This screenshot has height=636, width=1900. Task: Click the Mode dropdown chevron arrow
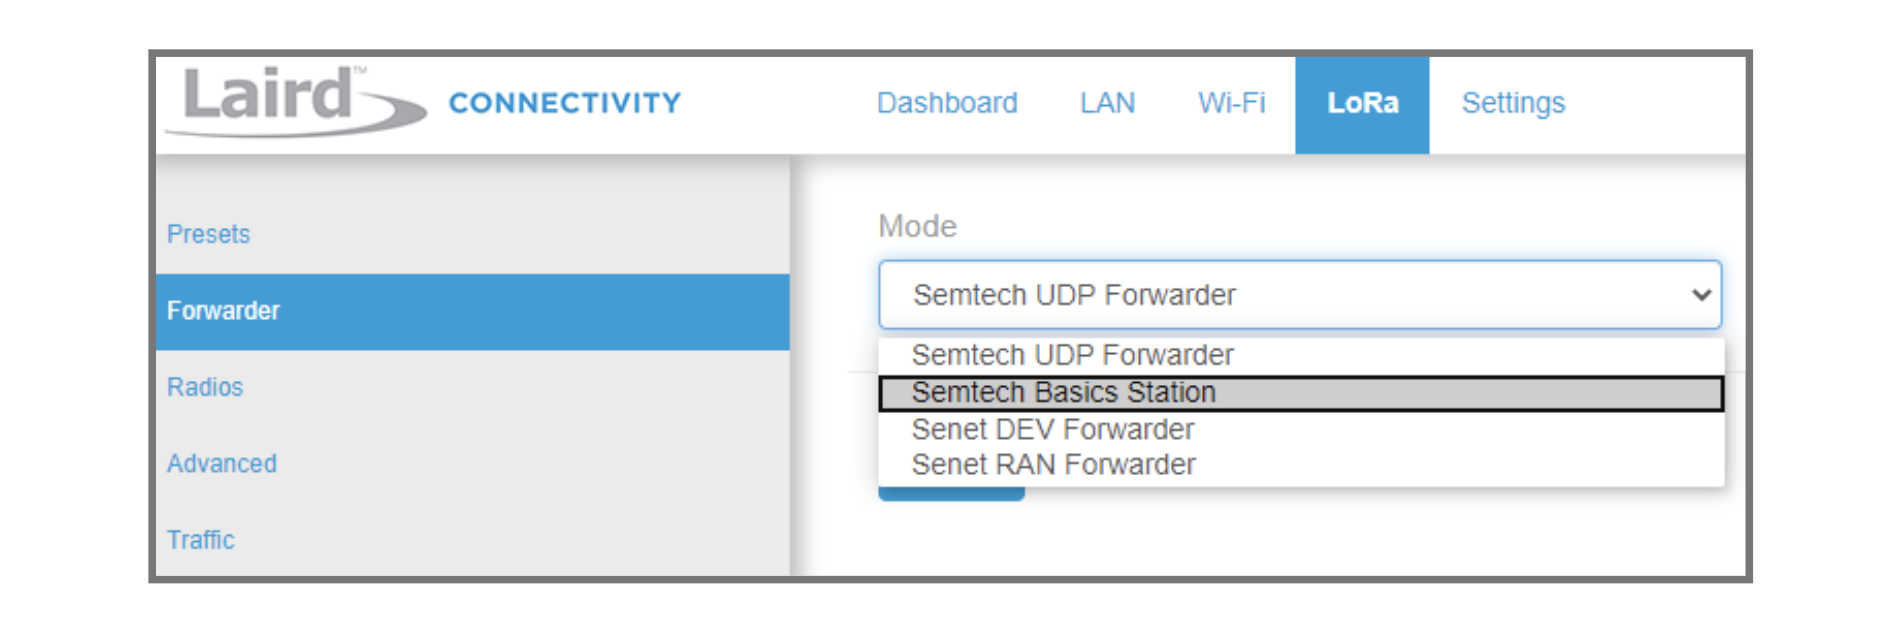pos(1700,294)
